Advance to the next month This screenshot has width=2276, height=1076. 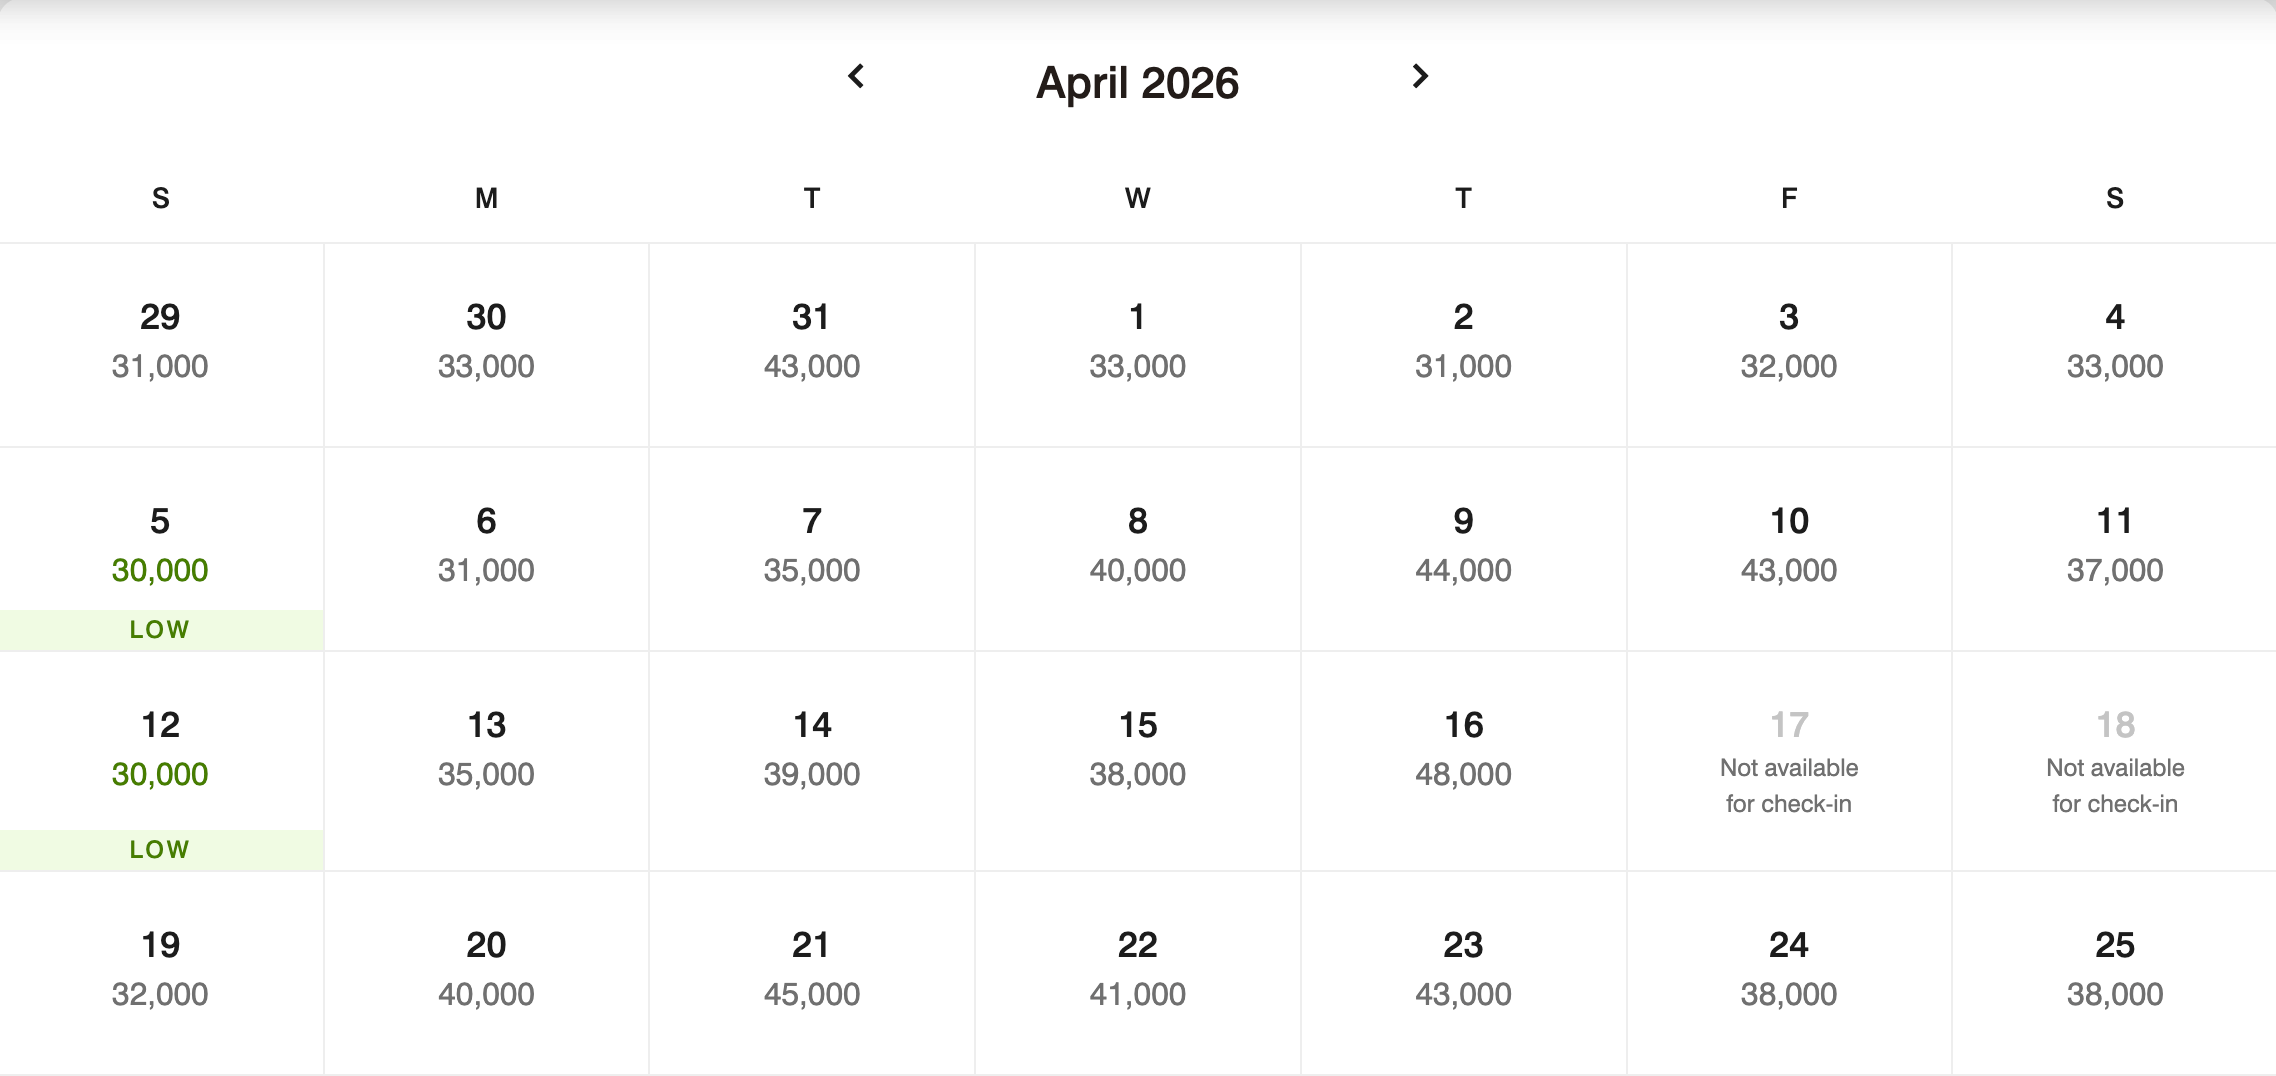[1420, 76]
